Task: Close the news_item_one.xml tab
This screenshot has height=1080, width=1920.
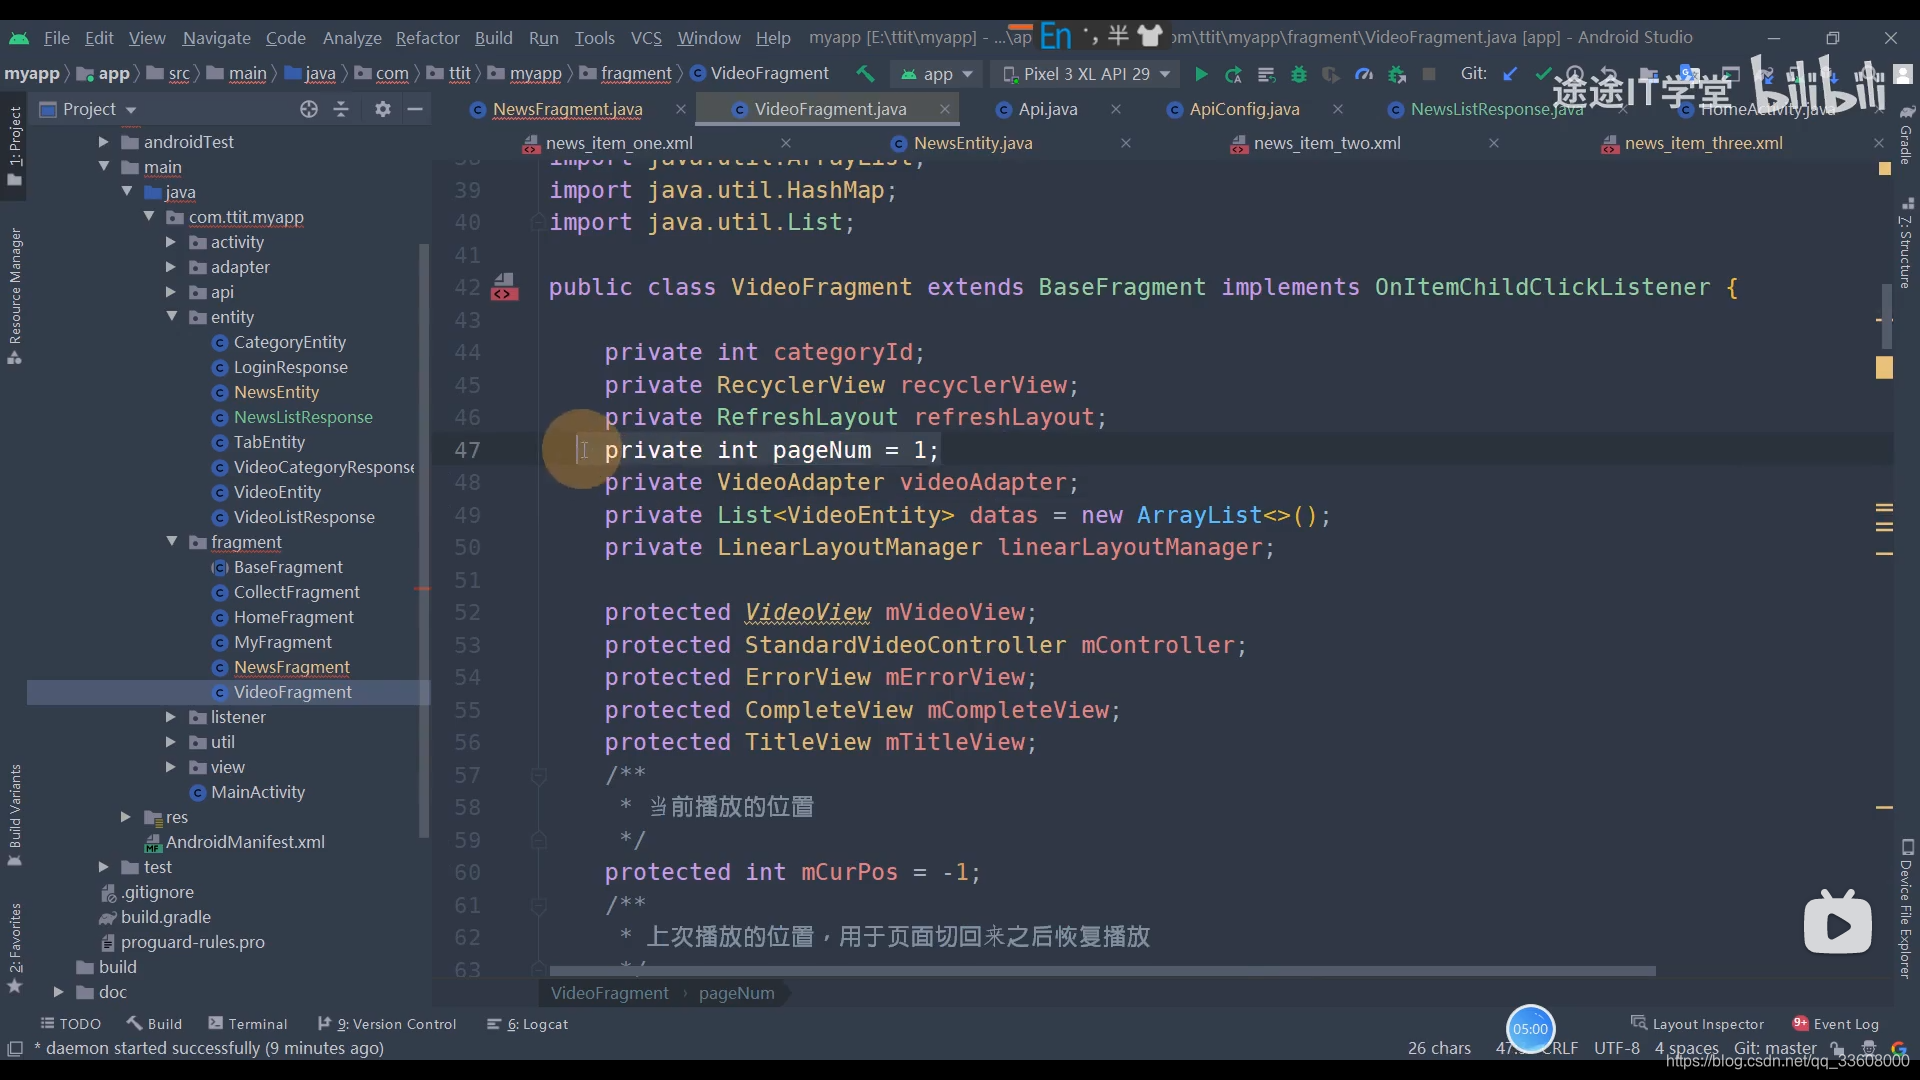Action: tap(786, 143)
